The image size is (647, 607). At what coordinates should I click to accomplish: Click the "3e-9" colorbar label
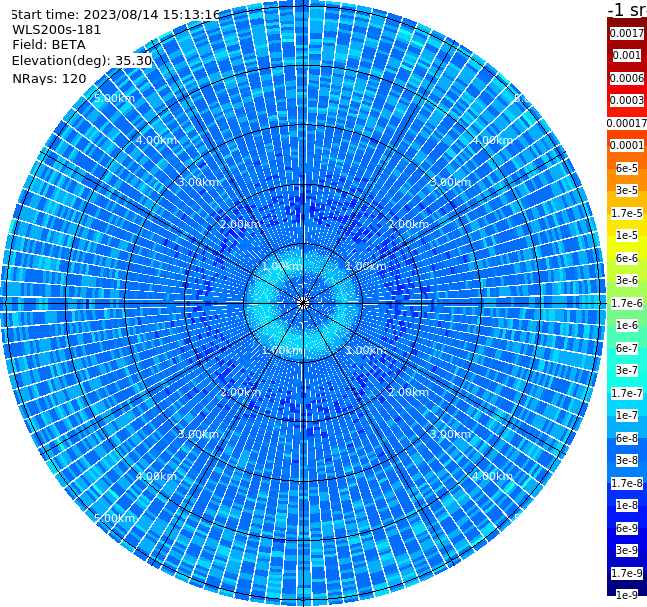click(627, 550)
